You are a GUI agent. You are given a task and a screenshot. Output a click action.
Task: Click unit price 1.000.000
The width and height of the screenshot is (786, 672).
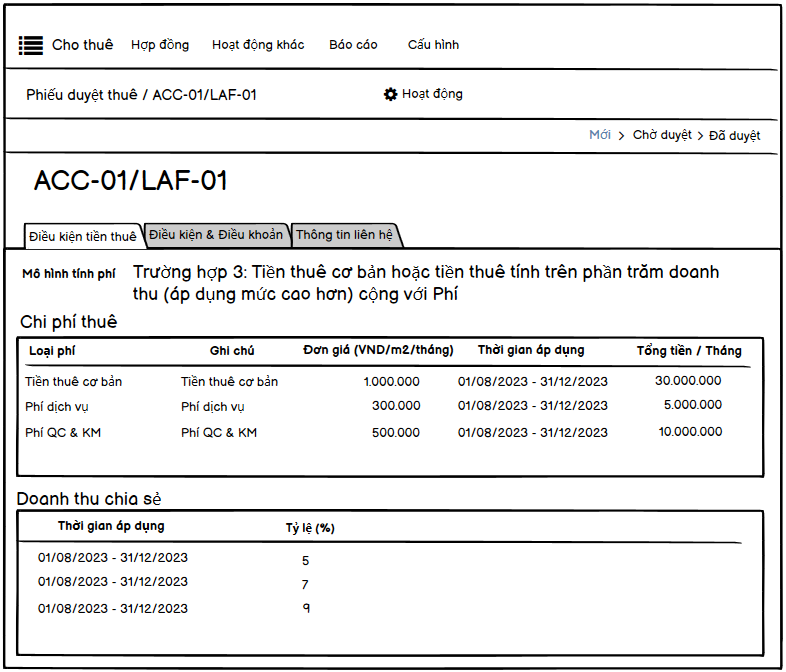tap(391, 382)
